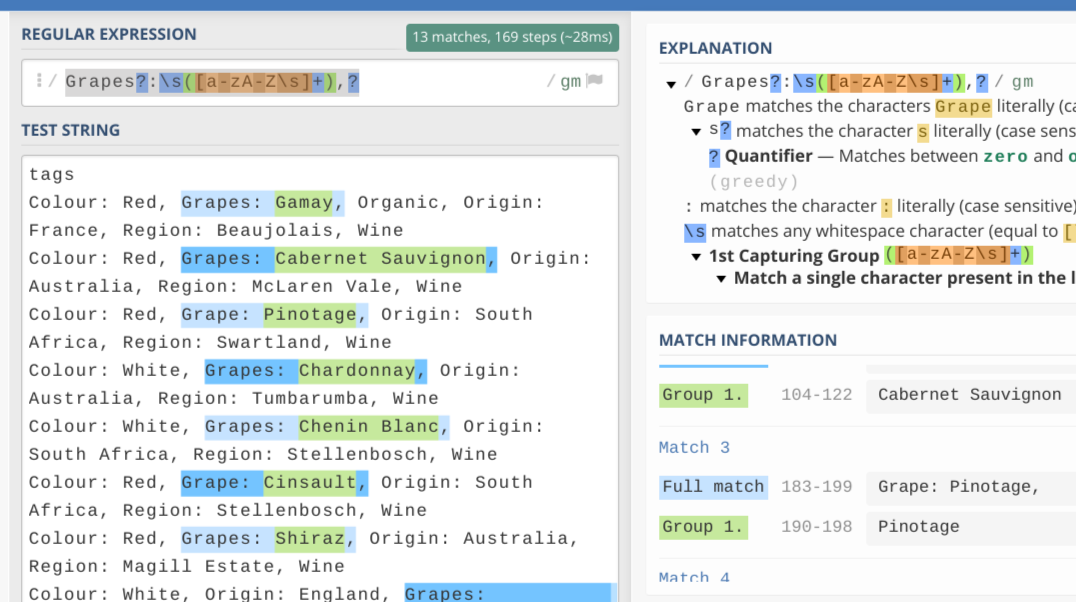Click the highlighted "Chenin Blanc" match
Viewport: 1076px width, 602px height.
coord(369,426)
